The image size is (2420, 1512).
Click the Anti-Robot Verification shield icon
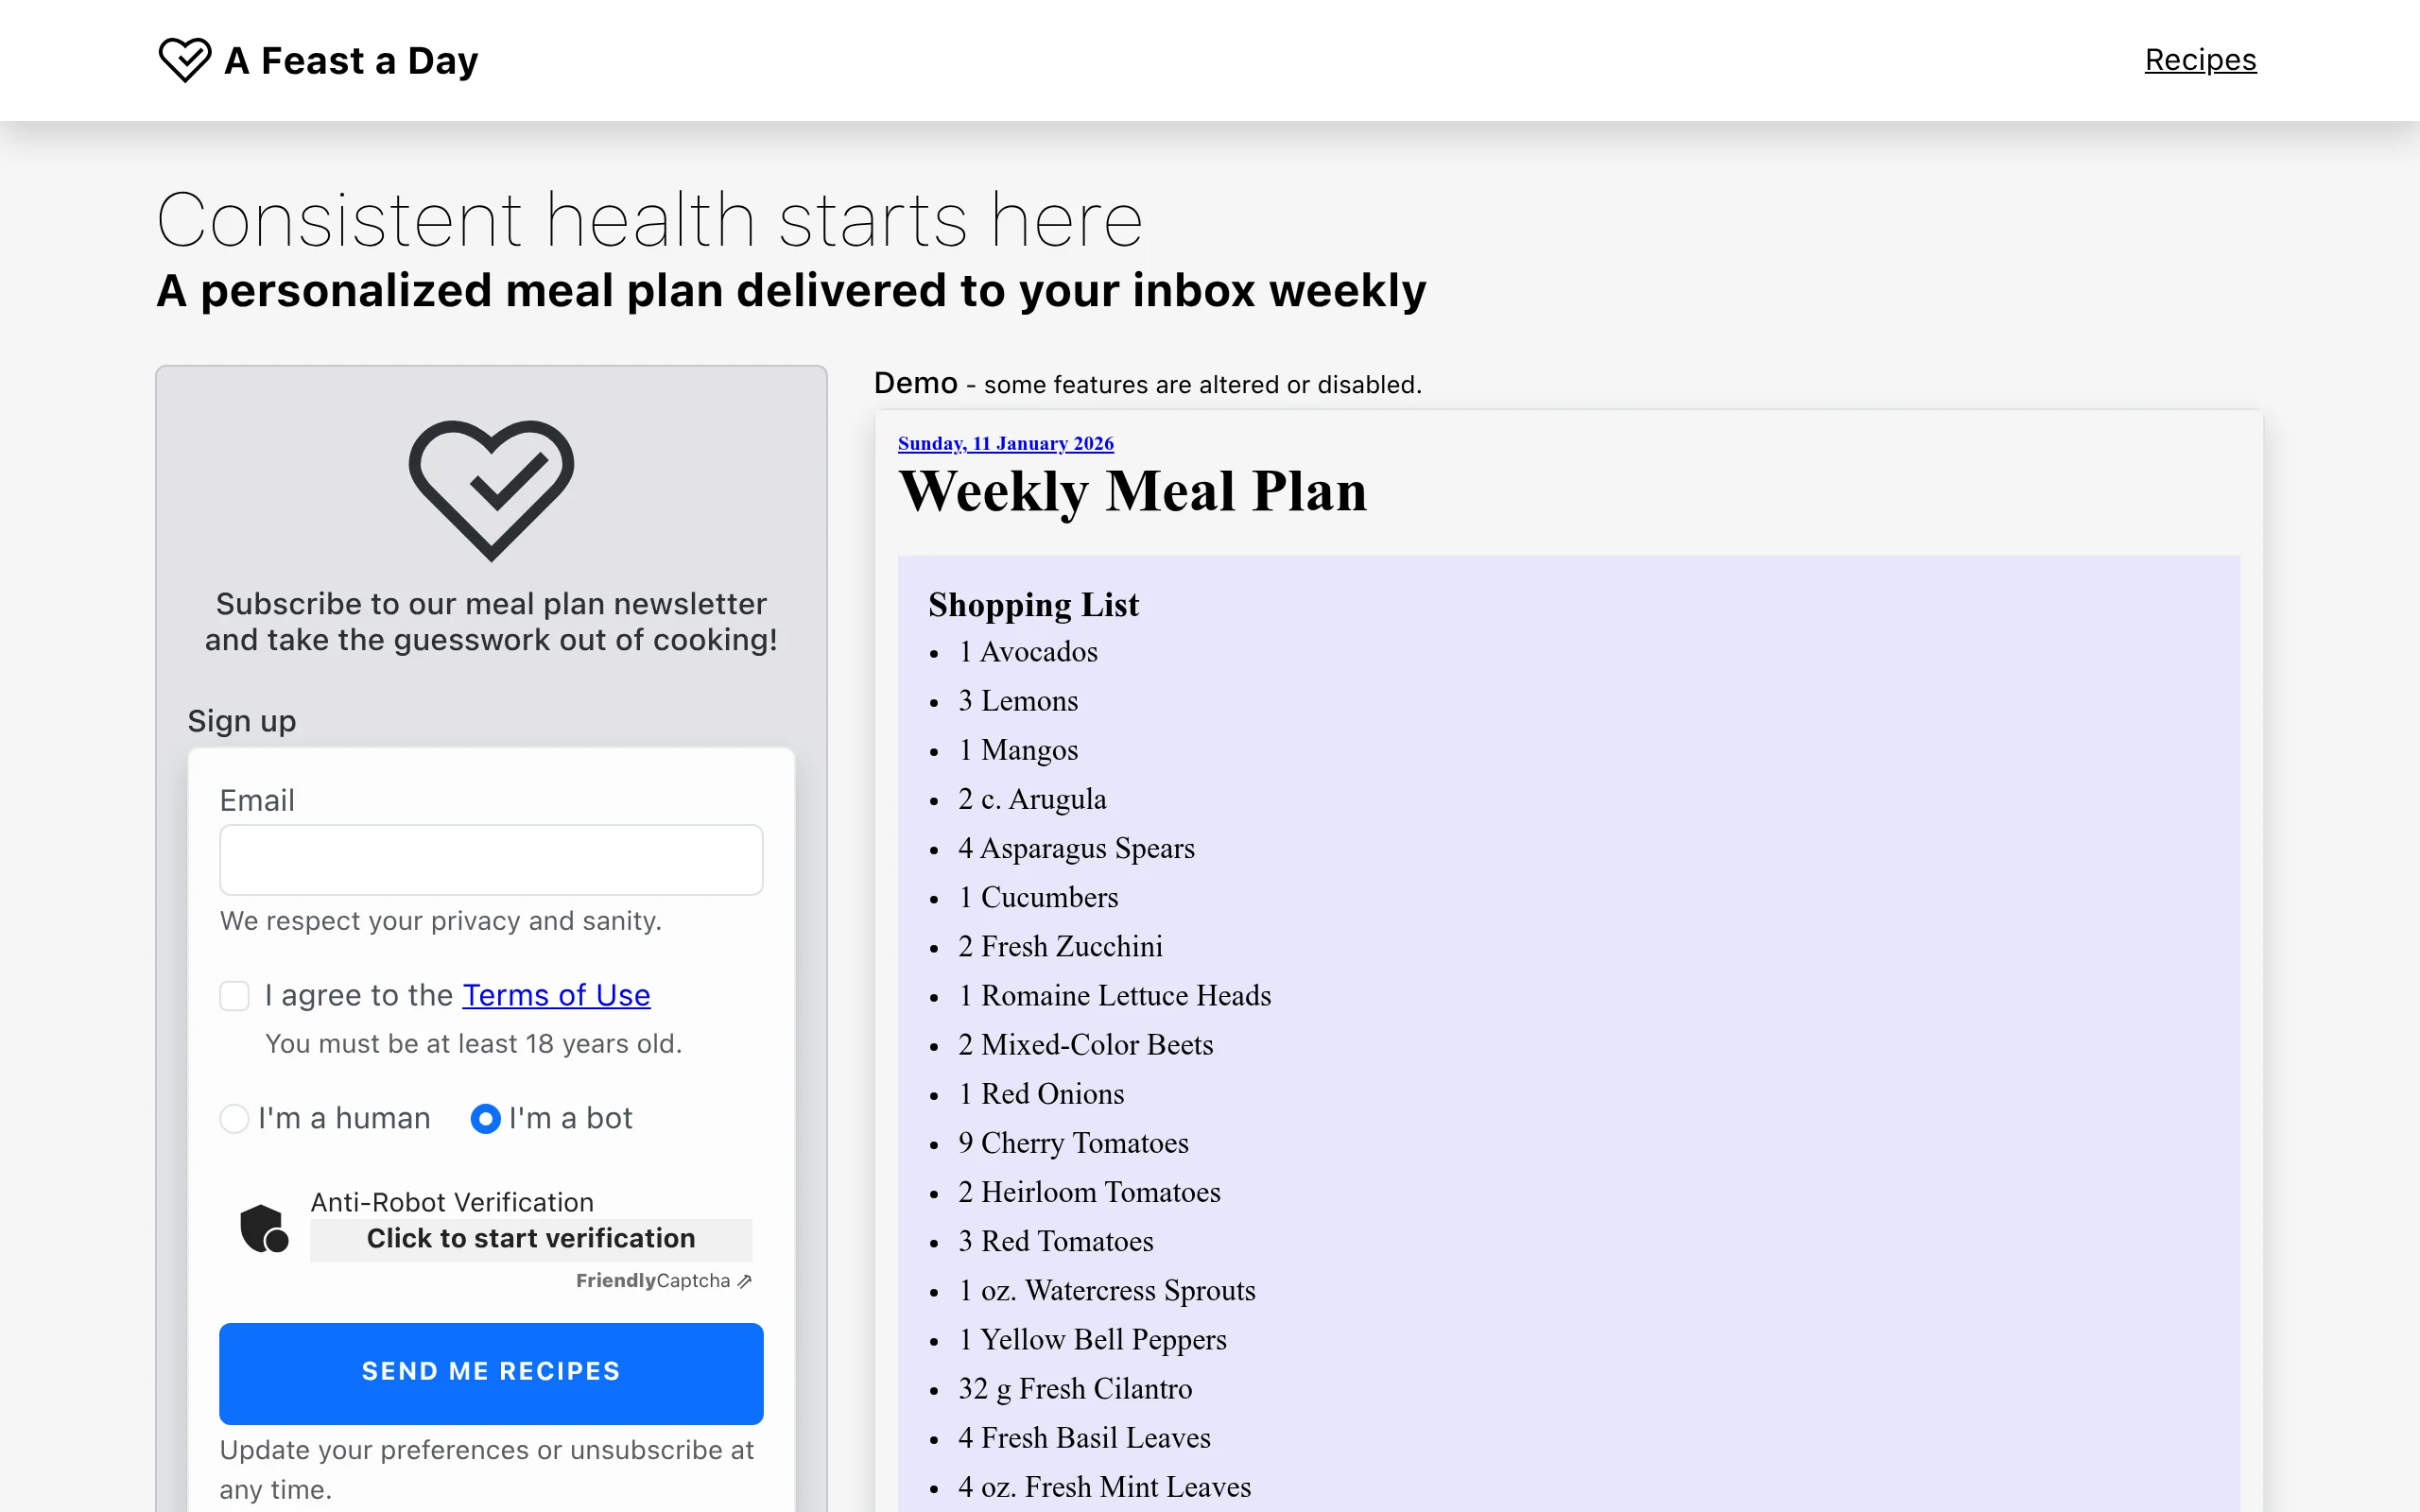264,1228
